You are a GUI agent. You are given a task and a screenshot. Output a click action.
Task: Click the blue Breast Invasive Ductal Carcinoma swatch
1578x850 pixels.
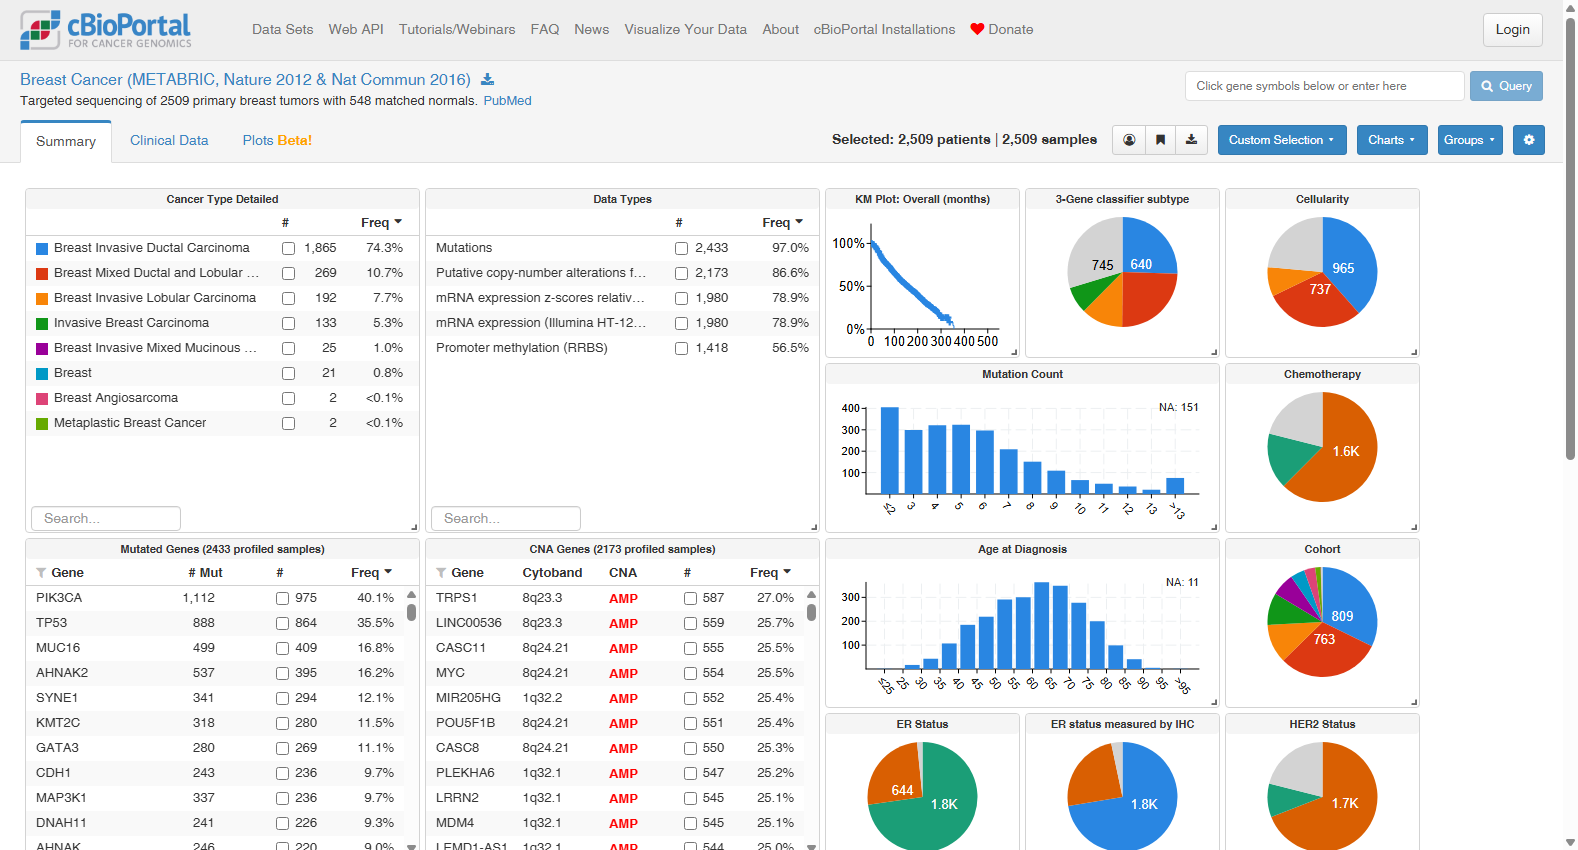click(42, 248)
